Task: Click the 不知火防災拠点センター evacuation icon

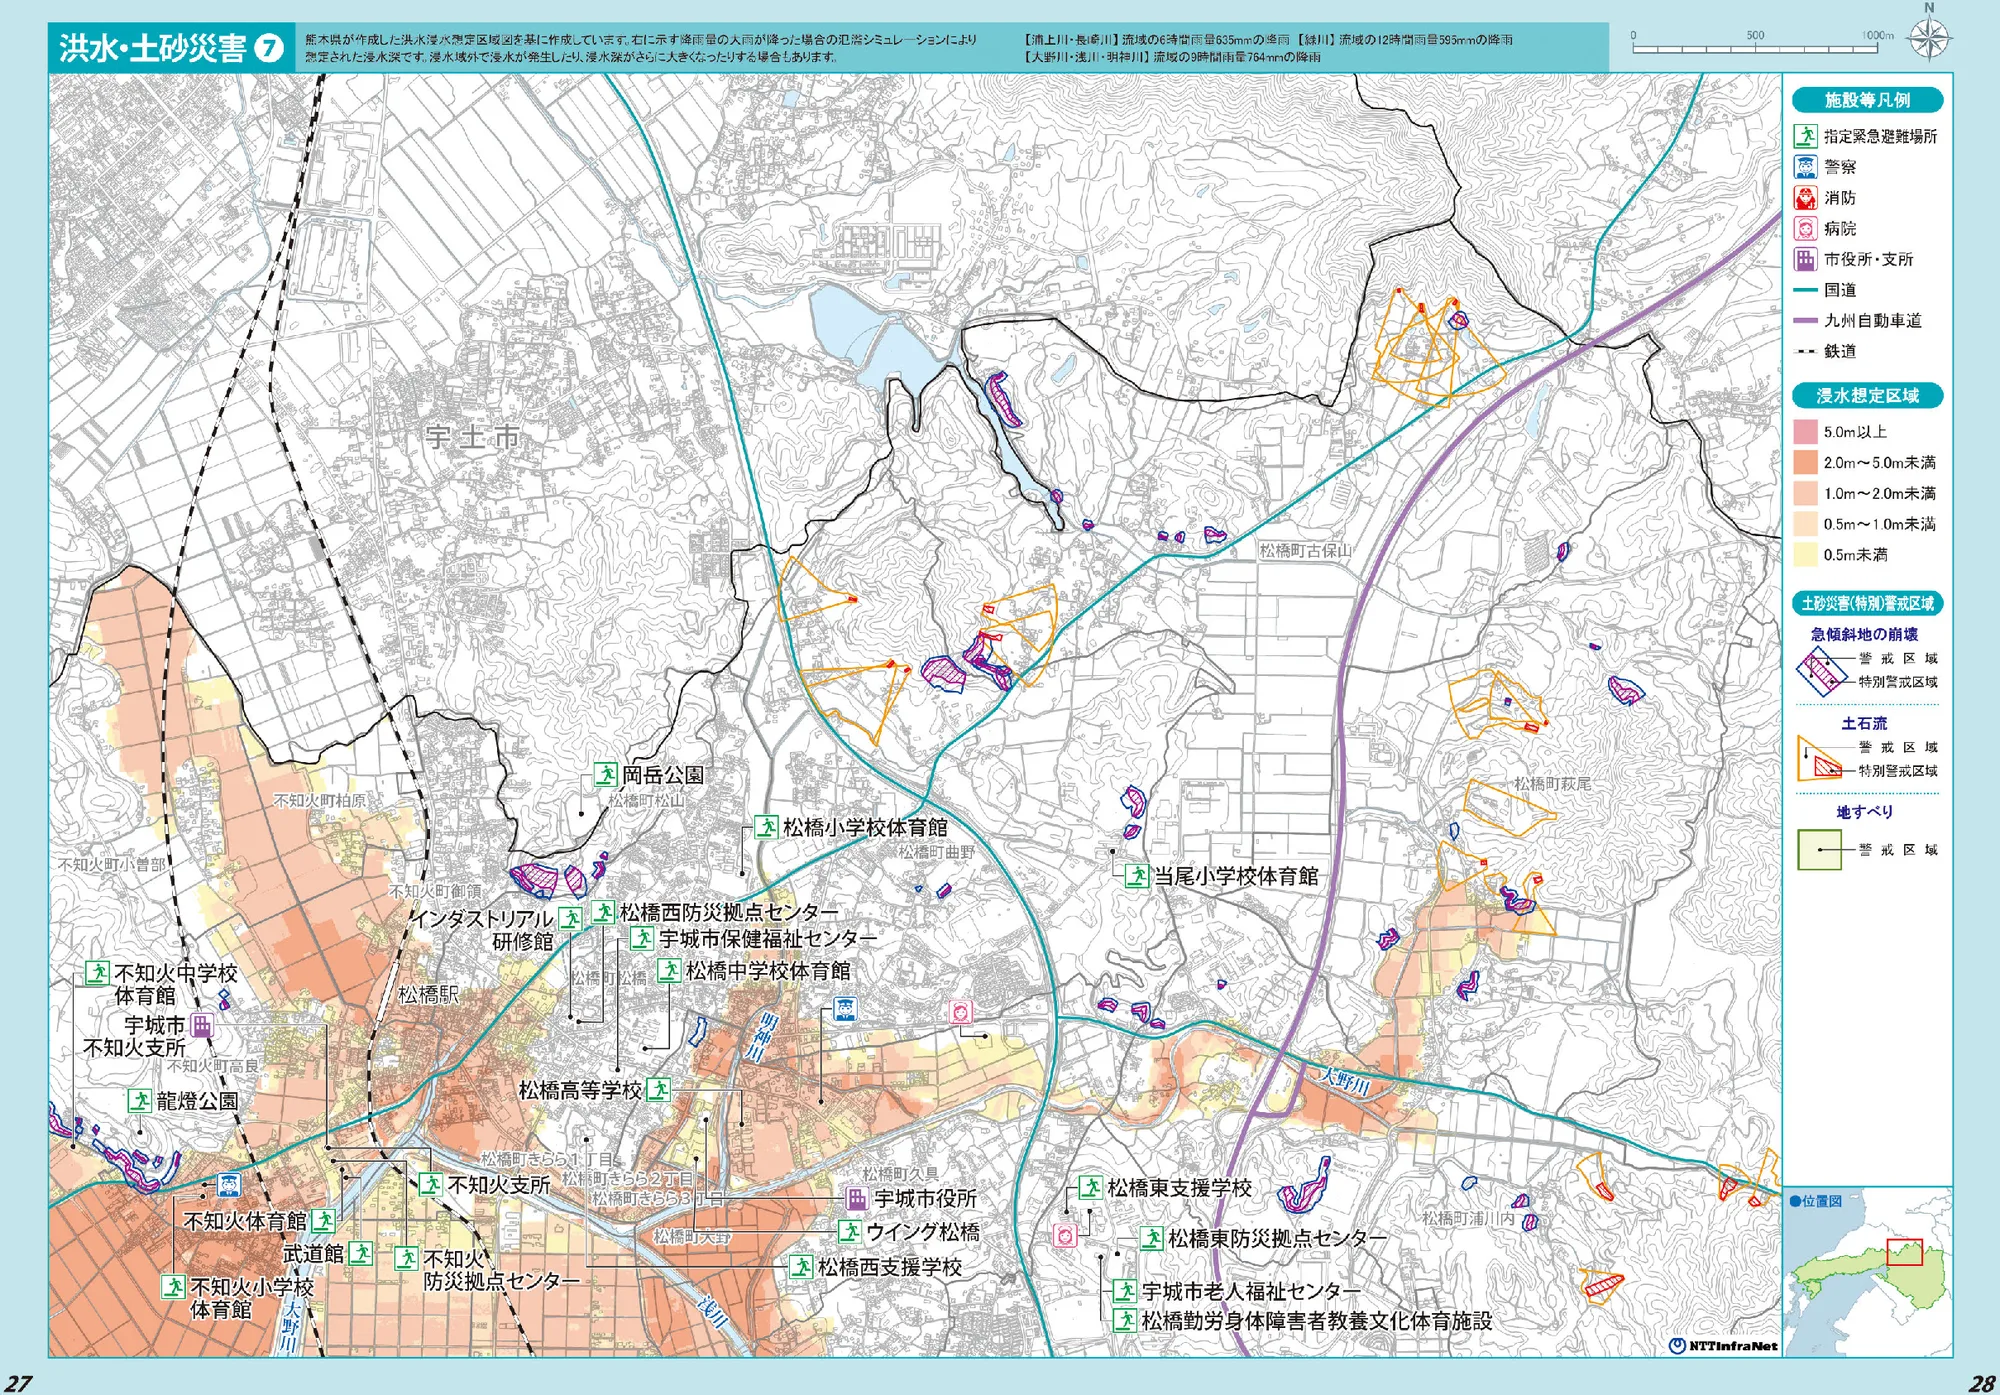Action: tap(406, 1258)
